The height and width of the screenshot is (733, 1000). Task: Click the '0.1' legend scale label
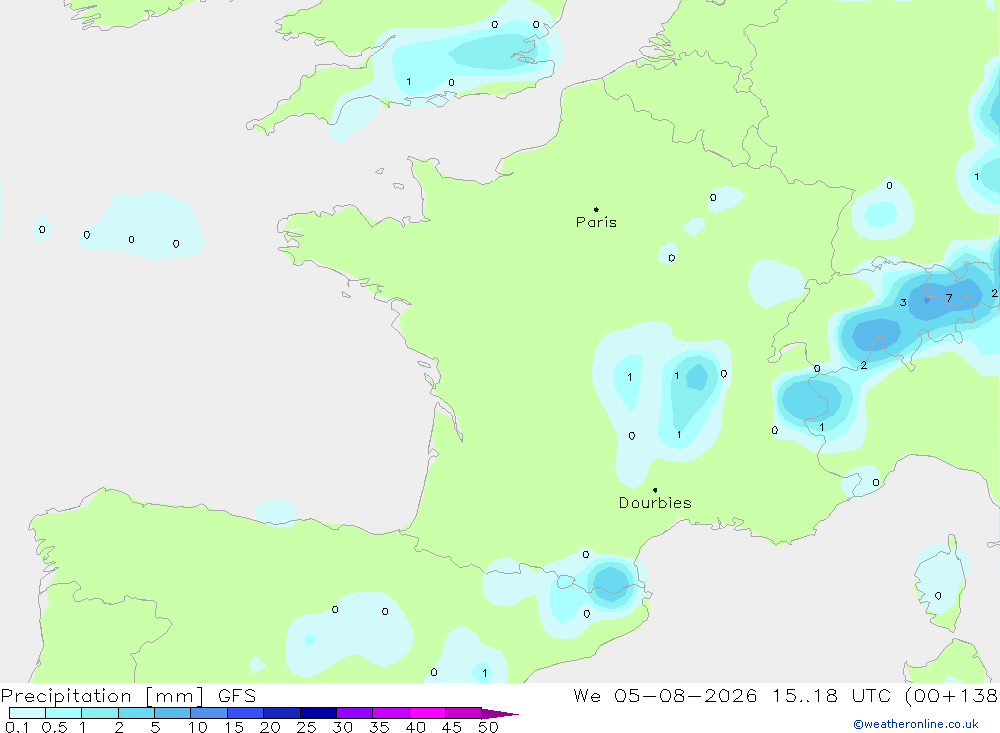pyautogui.click(x=17, y=727)
